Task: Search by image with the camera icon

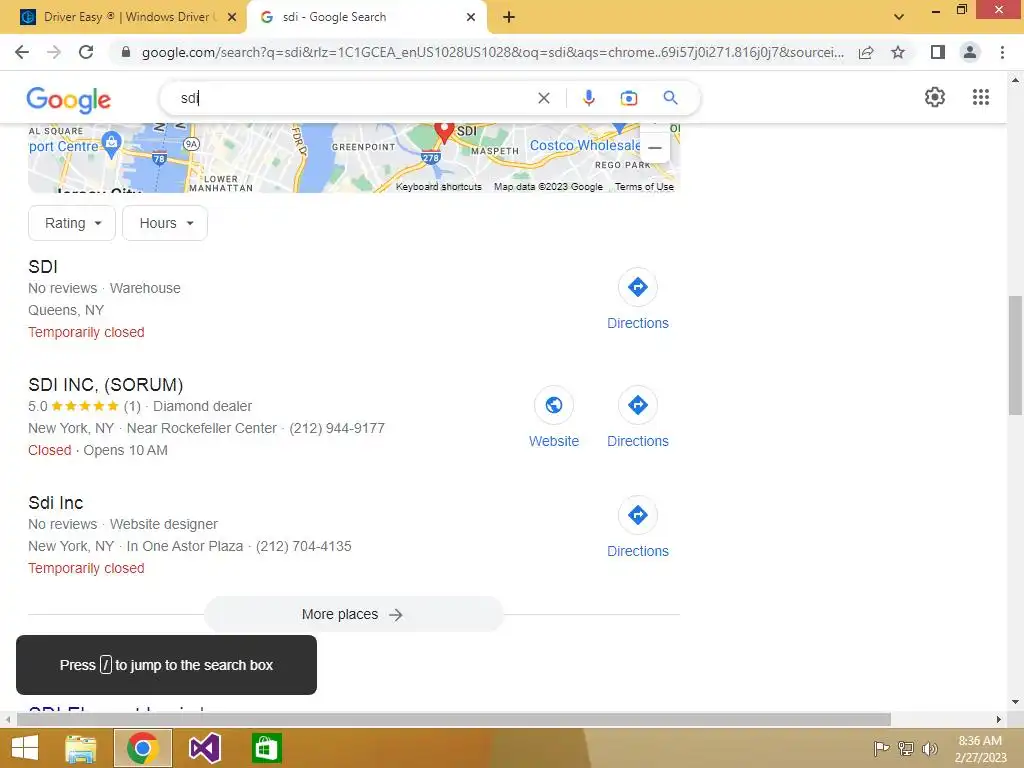Action: coord(628,98)
